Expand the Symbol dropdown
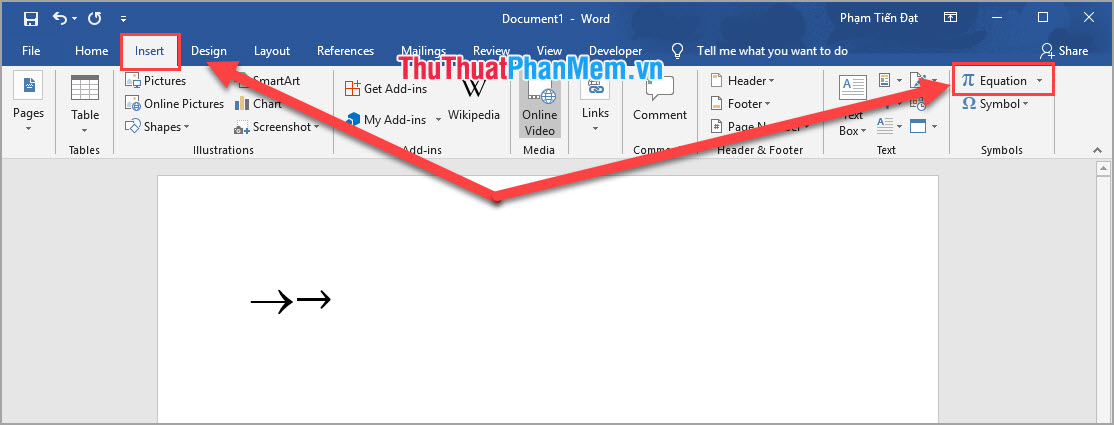This screenshot has height=425, width=1114. [1027, 104]
